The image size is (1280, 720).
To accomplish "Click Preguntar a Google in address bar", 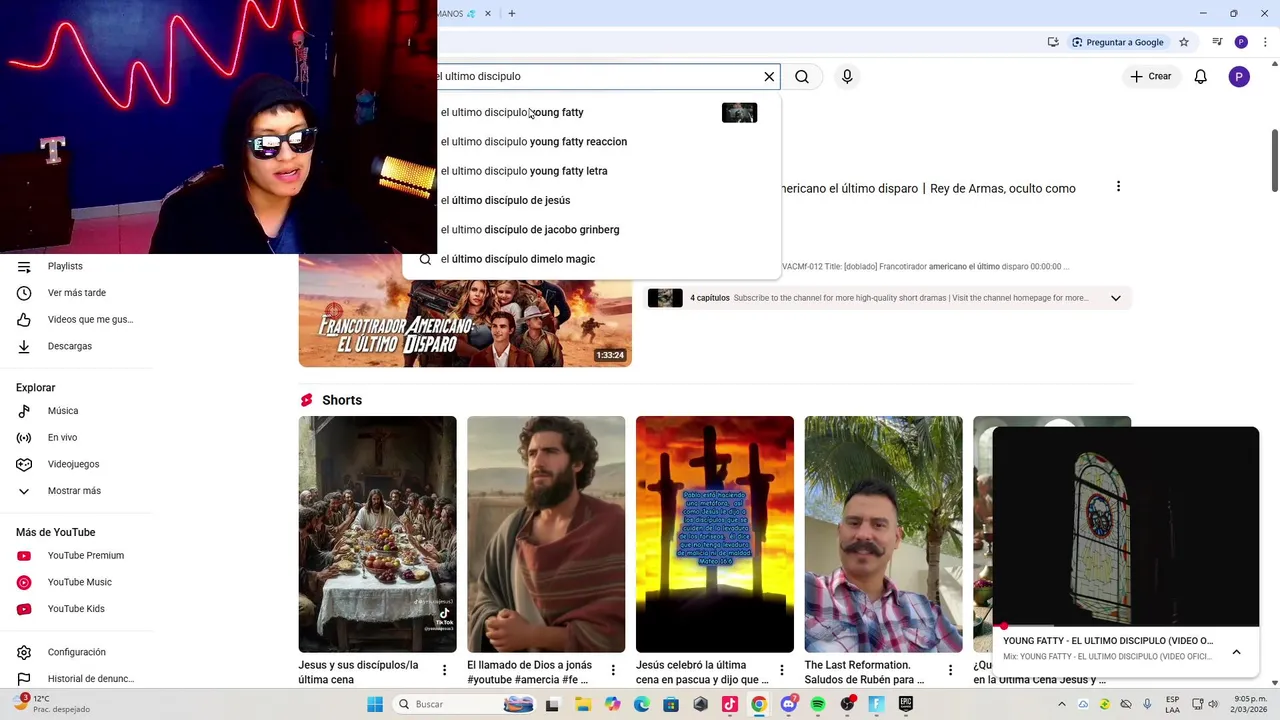I will (1118, 42).
